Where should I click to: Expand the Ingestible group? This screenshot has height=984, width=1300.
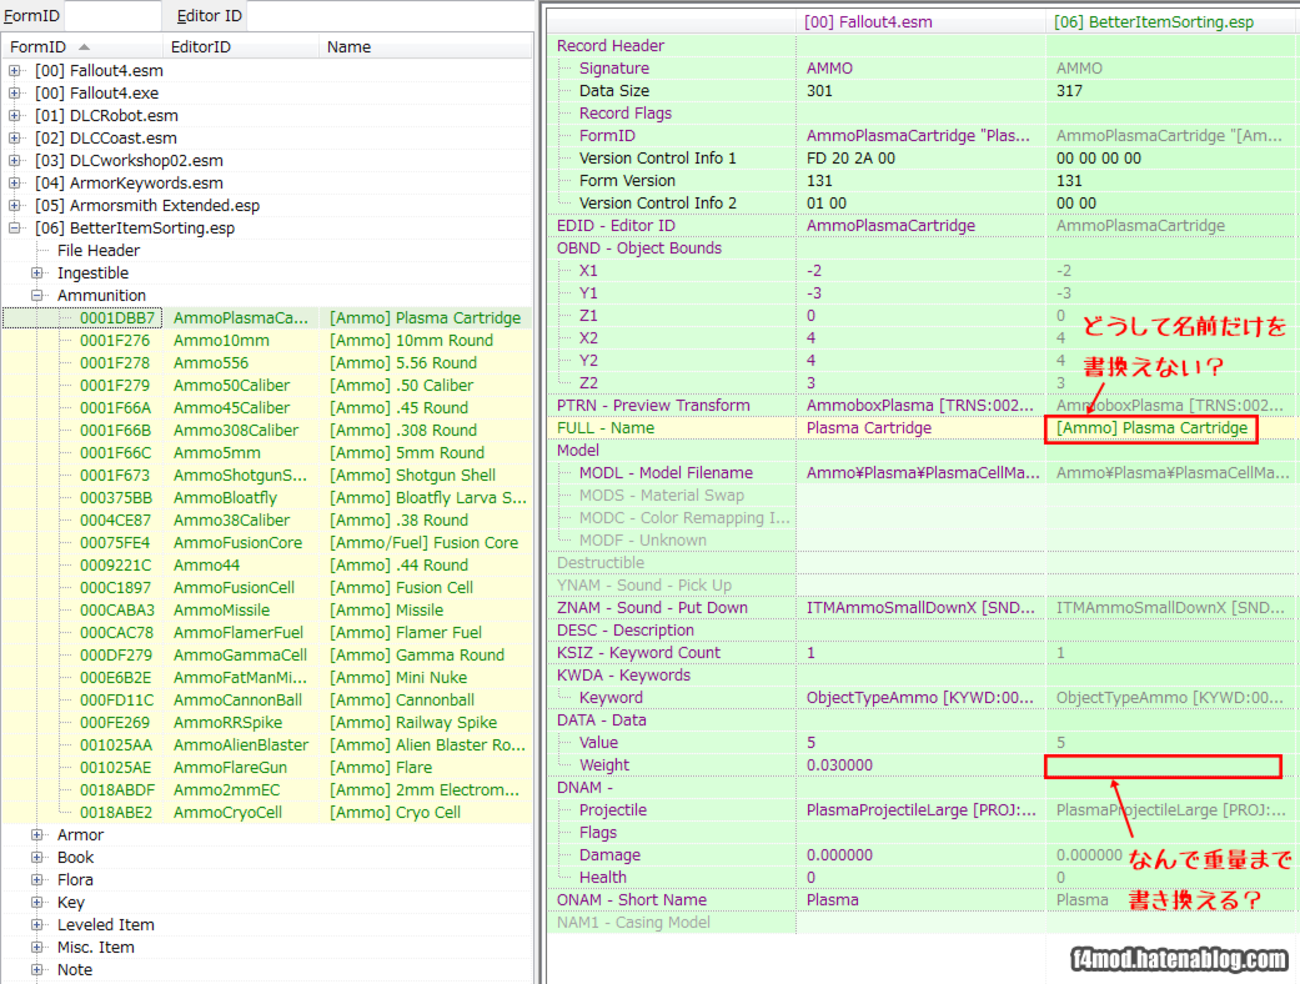37,273
